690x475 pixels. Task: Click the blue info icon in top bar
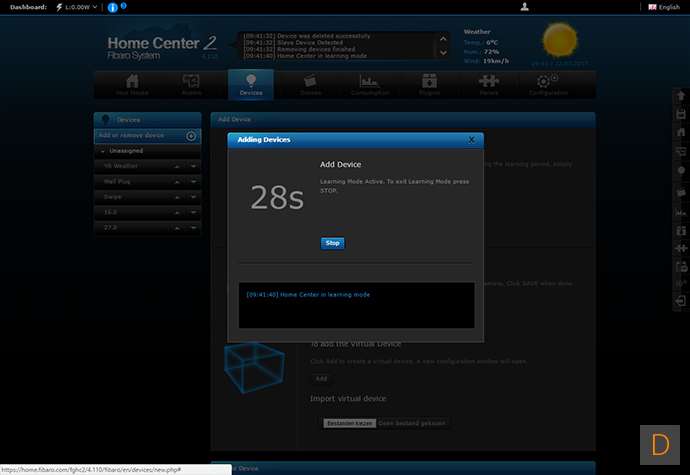coord(113,7)
